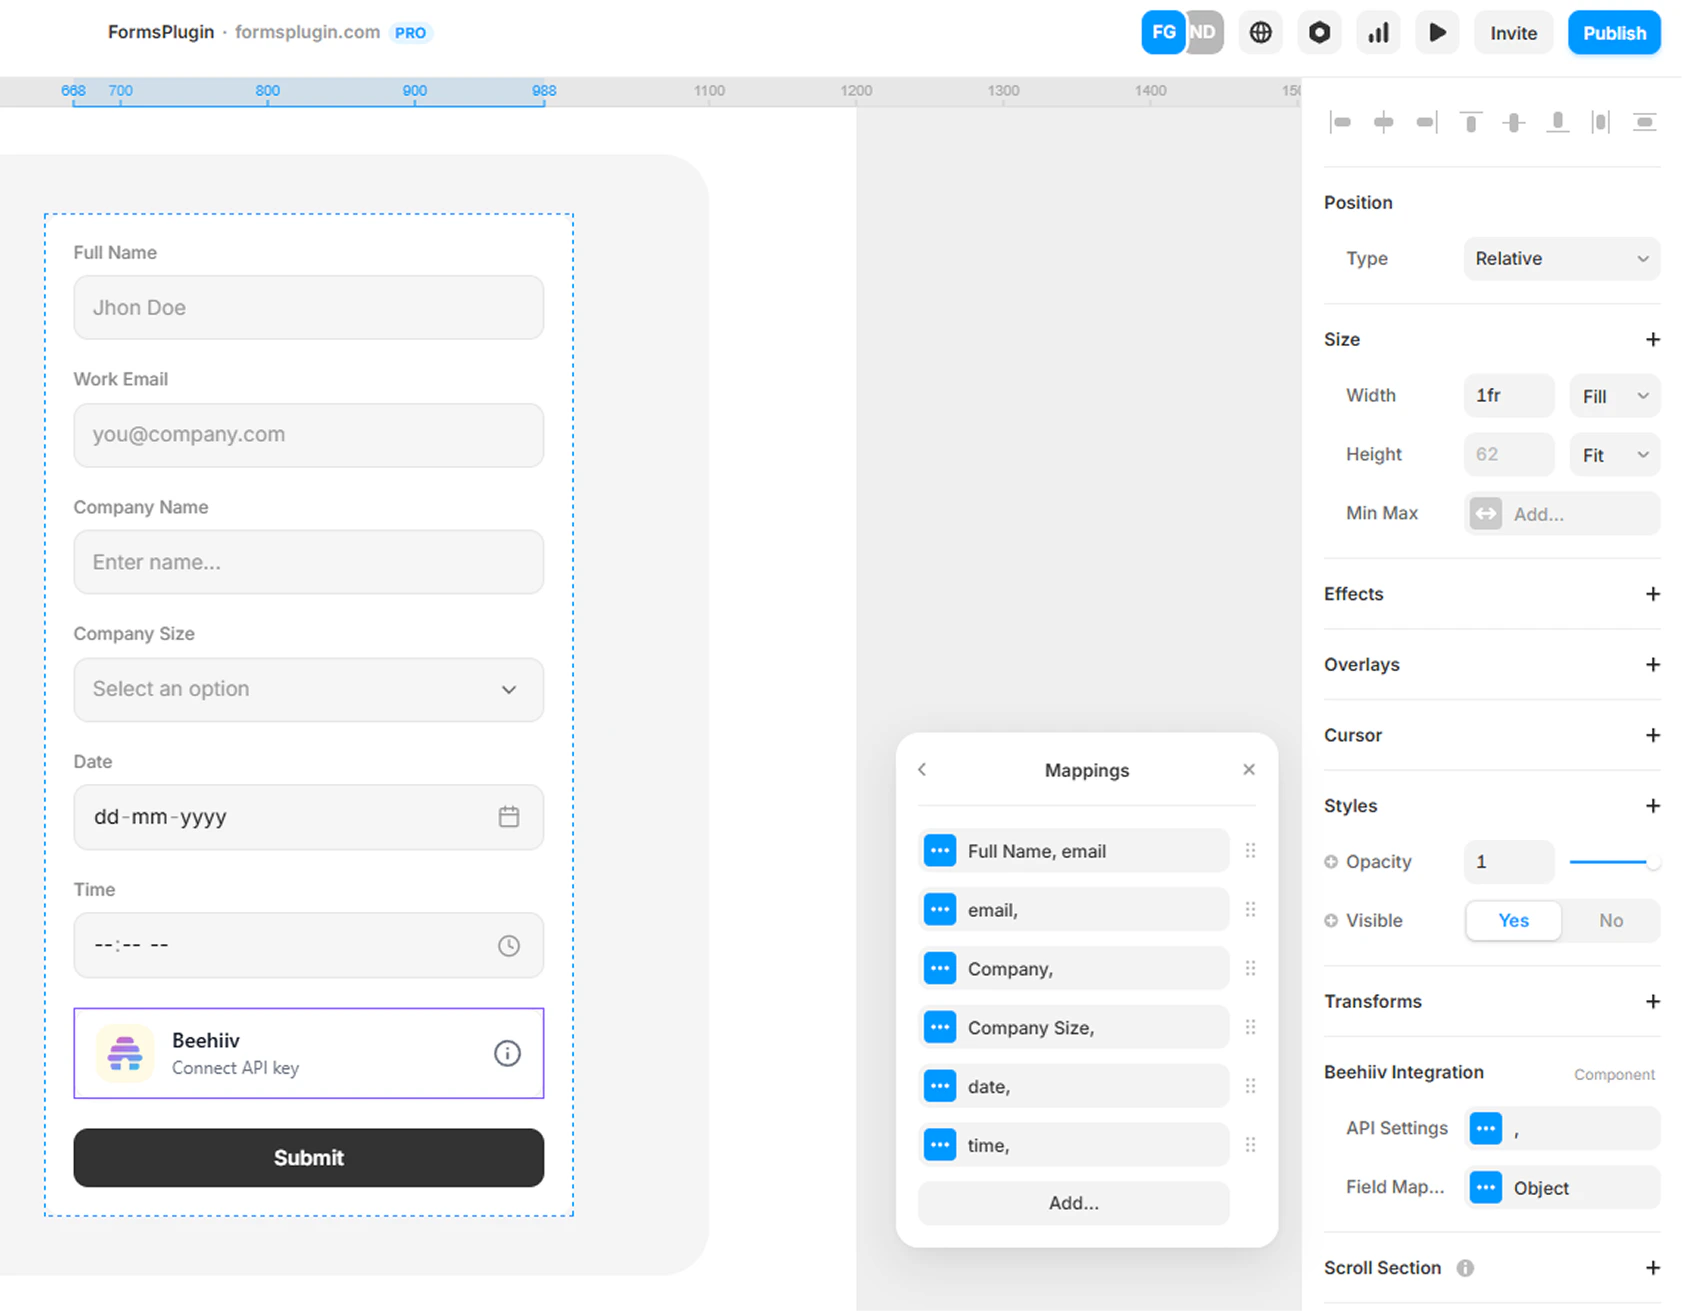Screen dimensions: 1682x1311
Task: Grab drag handle of Full Name, email row
Action: coord(1250,851)
